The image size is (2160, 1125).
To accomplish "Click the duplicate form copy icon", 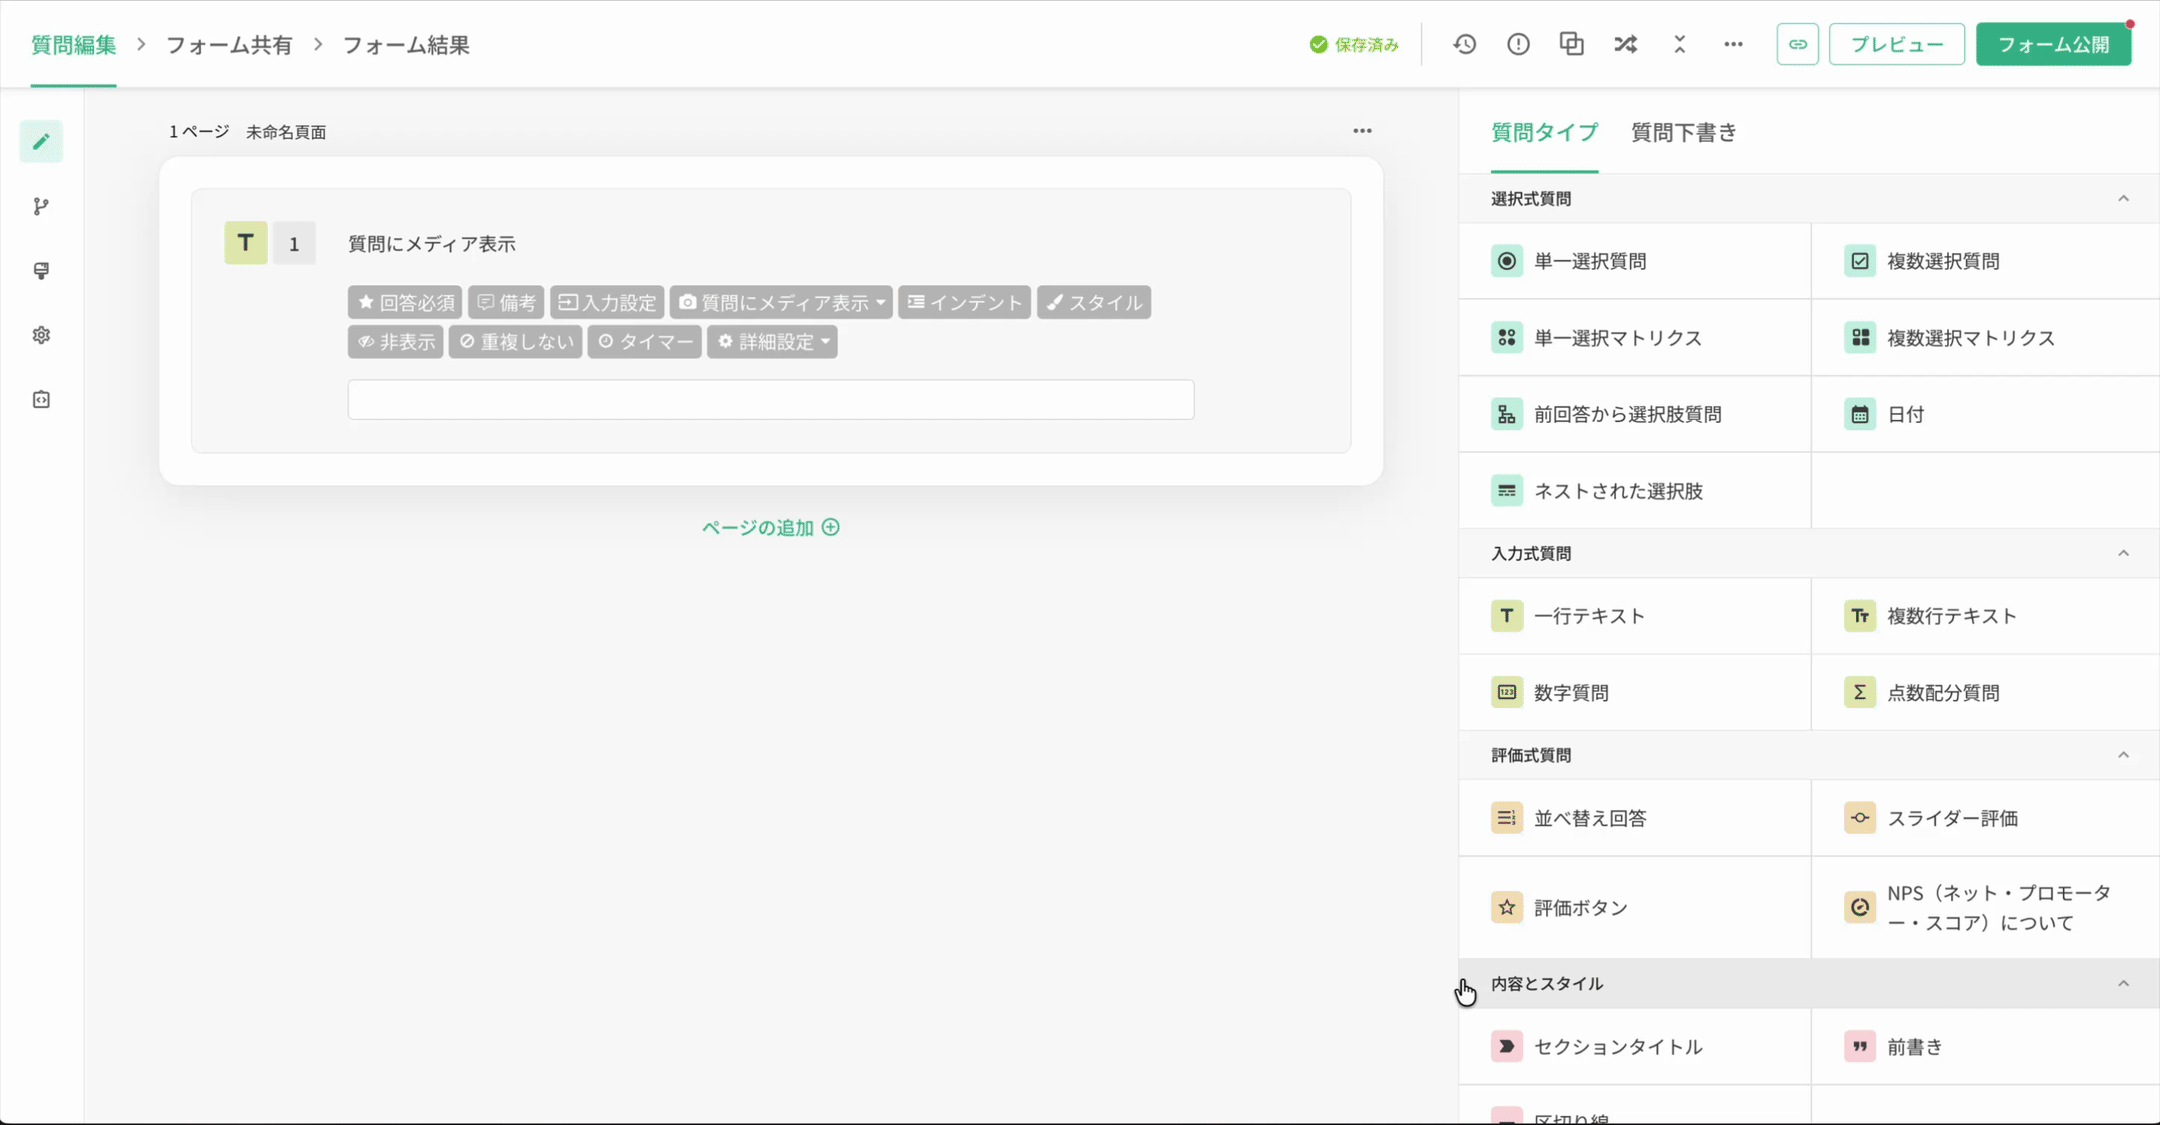I will [x=1571, y=44].
